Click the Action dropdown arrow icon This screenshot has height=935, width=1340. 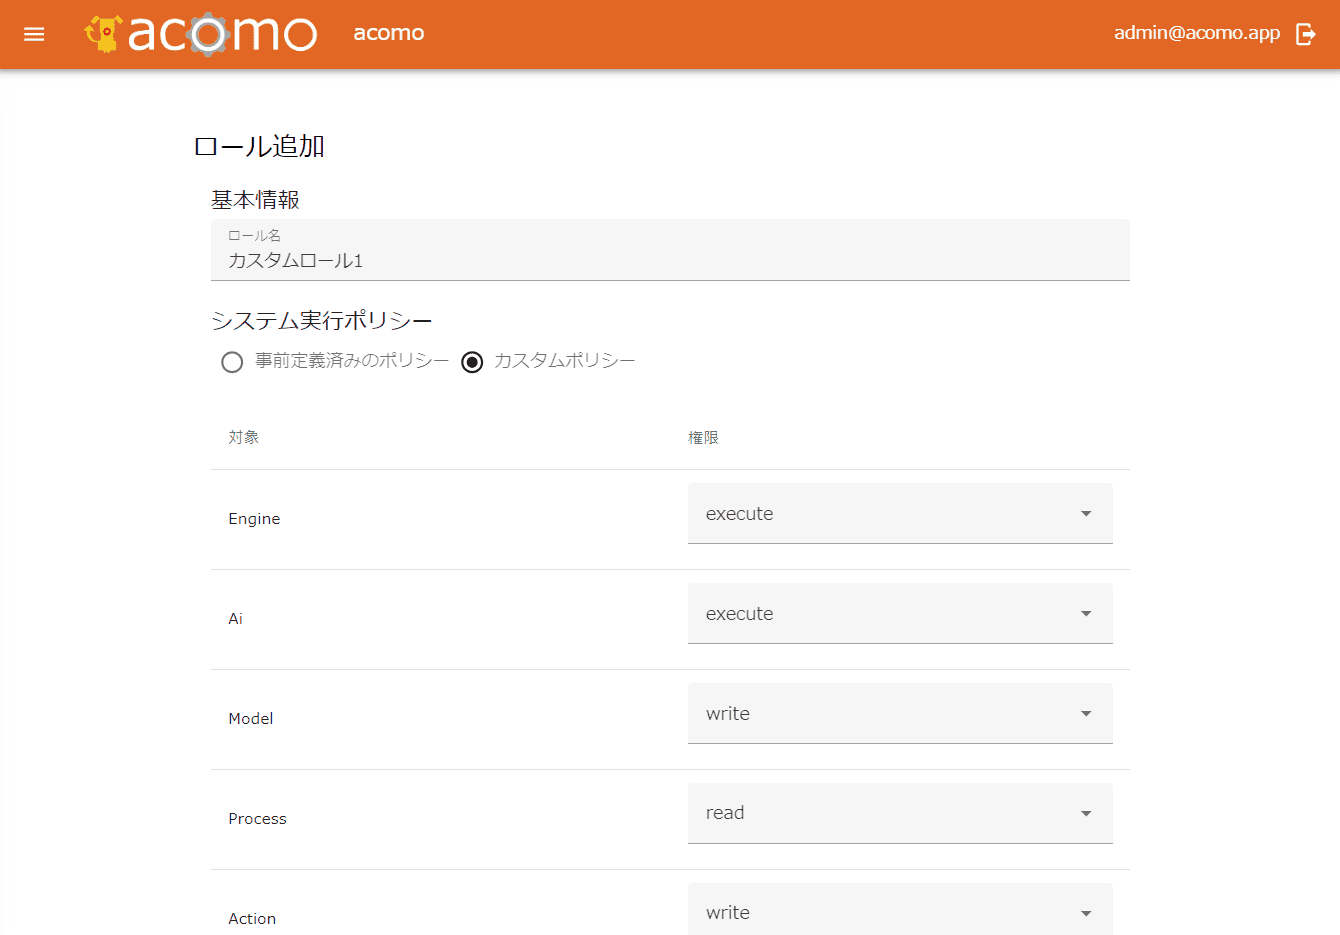(1086, 913)
